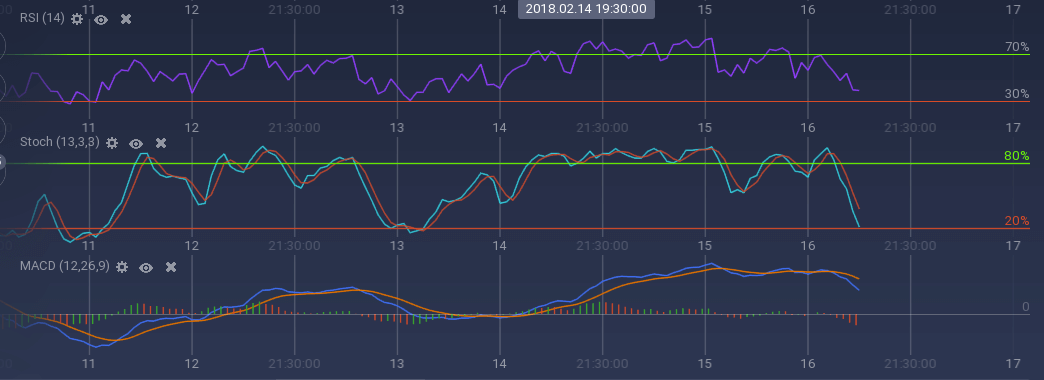
Task: Toggle RSI (14) indicator visibility eye
Action: tap(101, 19)
